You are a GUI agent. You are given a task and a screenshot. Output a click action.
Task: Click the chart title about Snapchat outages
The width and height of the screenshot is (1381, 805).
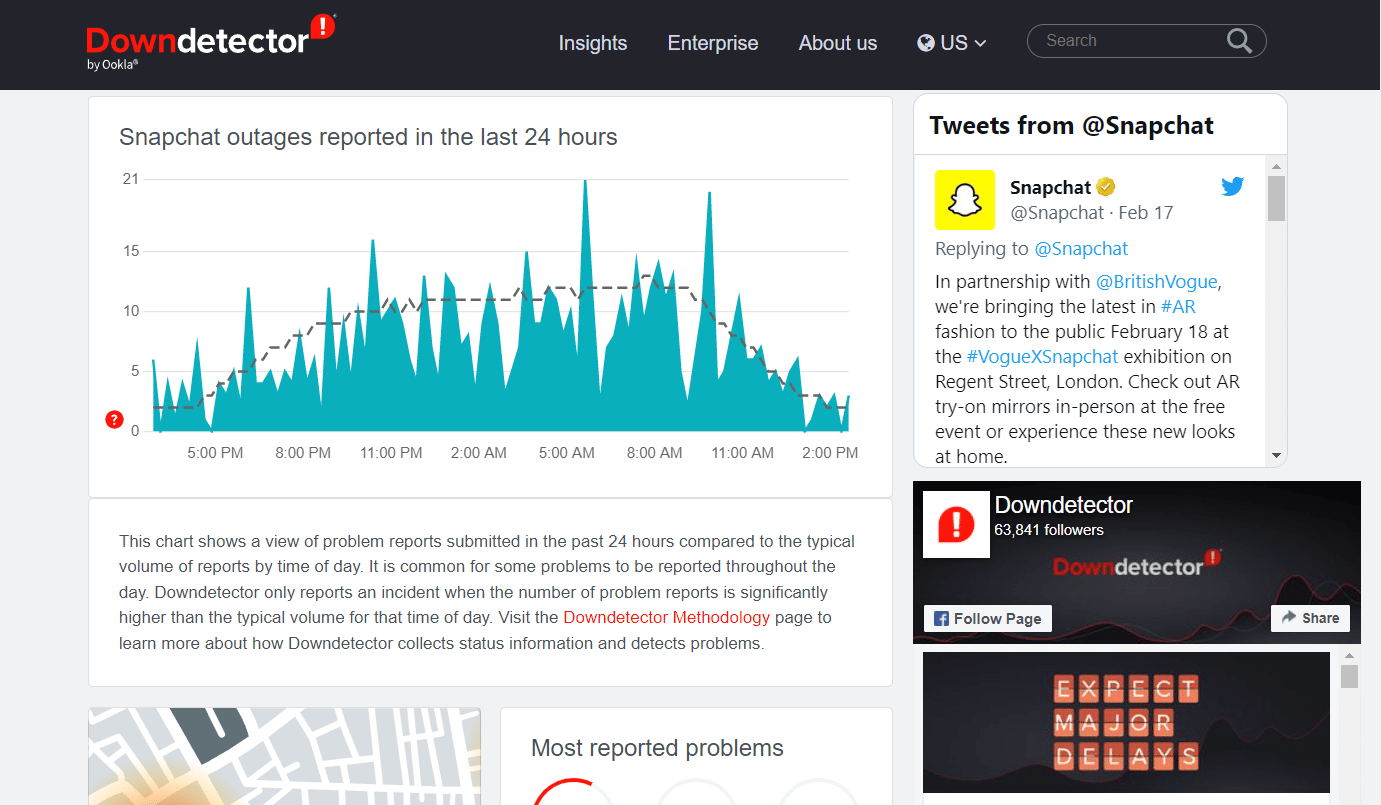(x=368, y=137)
